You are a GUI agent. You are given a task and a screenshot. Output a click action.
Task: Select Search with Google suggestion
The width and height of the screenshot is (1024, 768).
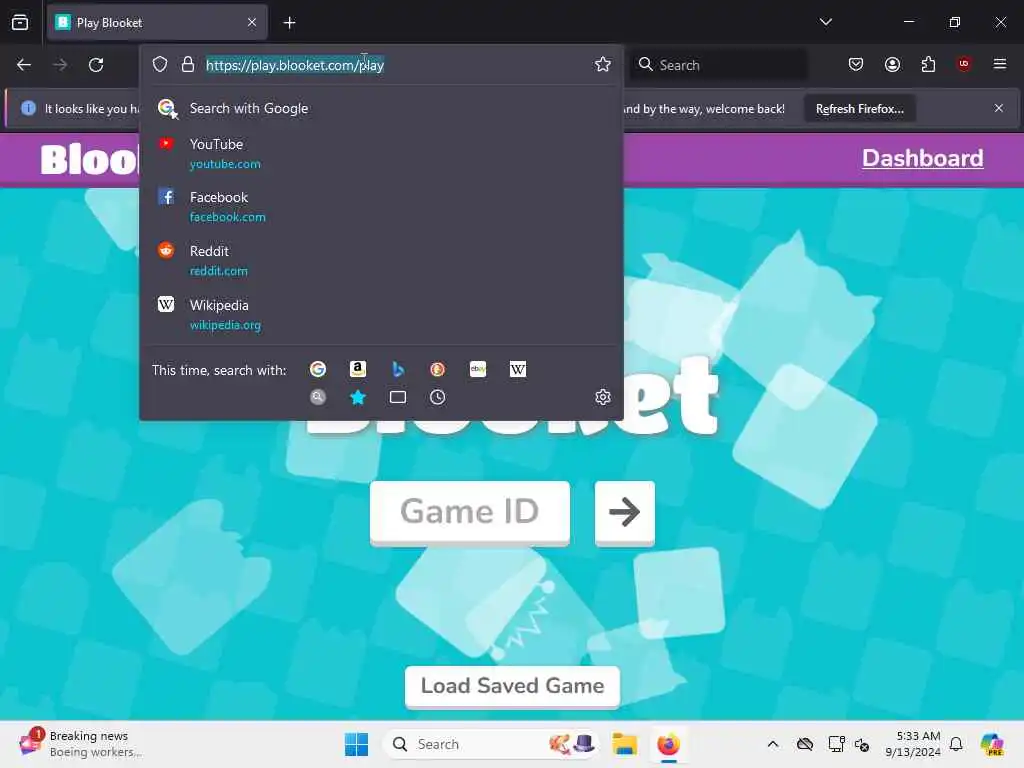coord(381,108)
